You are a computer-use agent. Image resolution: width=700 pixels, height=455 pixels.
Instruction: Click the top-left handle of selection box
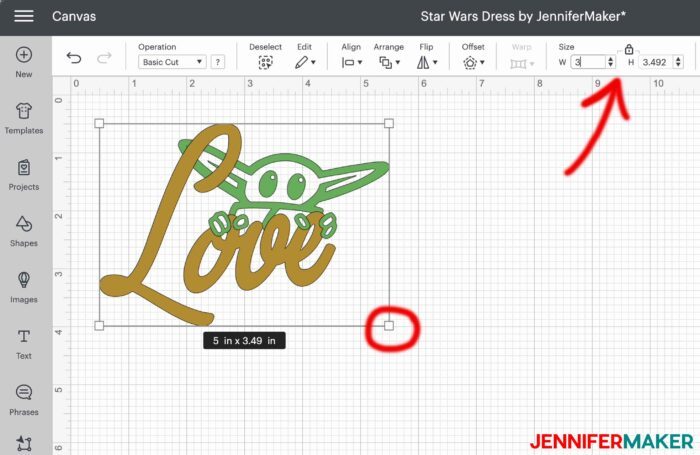pyautogui.click(x=99, y=123)
